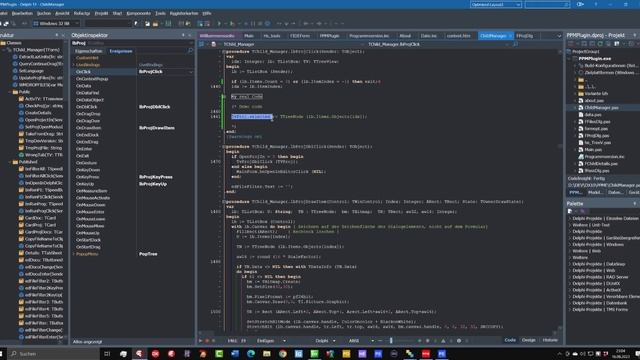Switch to the About editor tab
640x360 pixels.
coord(405,36)
